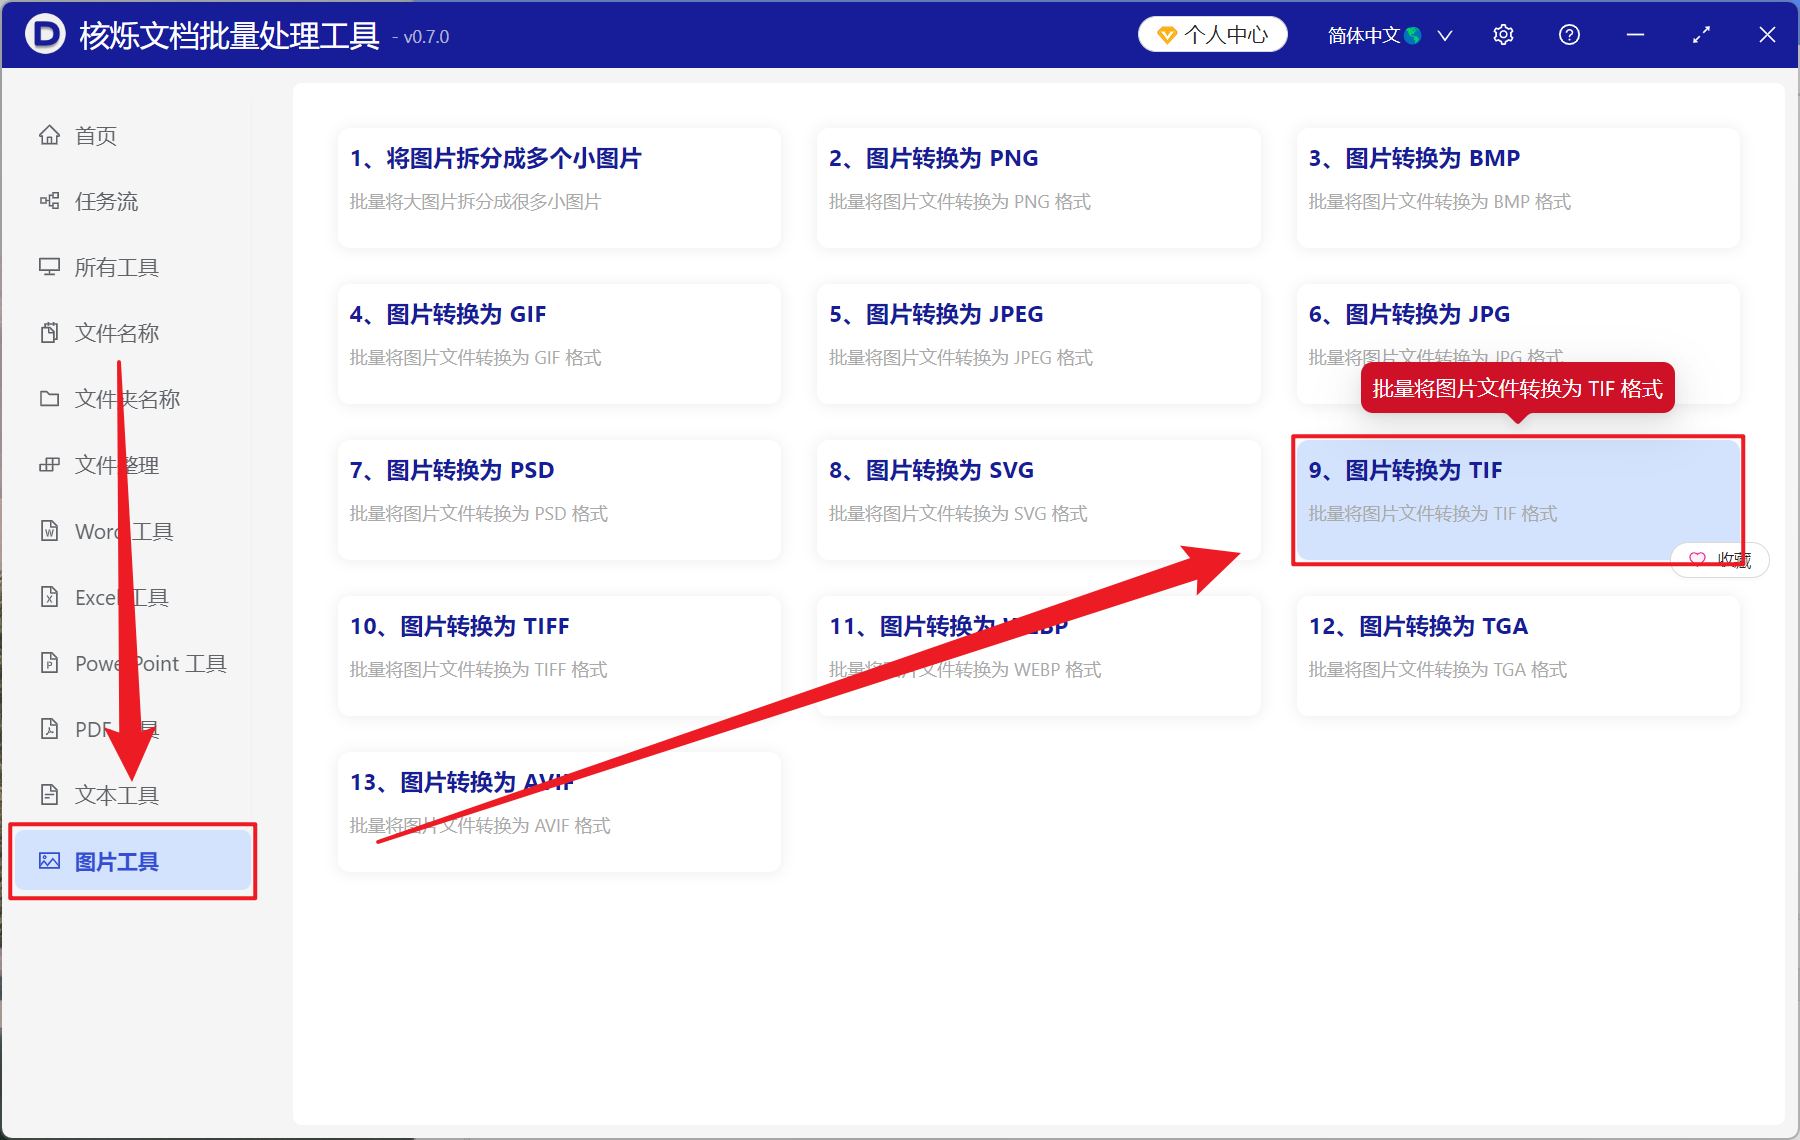
Task: Open tool 图片转换为 TGA
Action: pos(1518,655)
